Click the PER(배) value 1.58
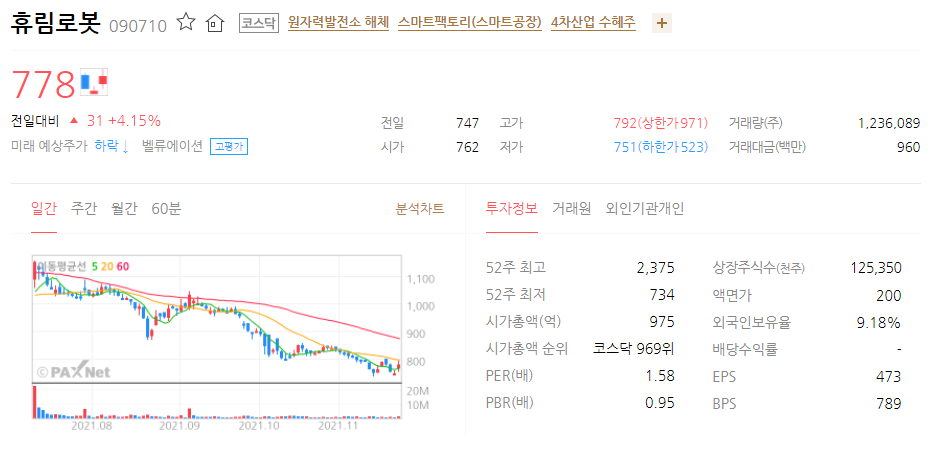The height and width of the screenshot is (450, 931). (660, 376)
